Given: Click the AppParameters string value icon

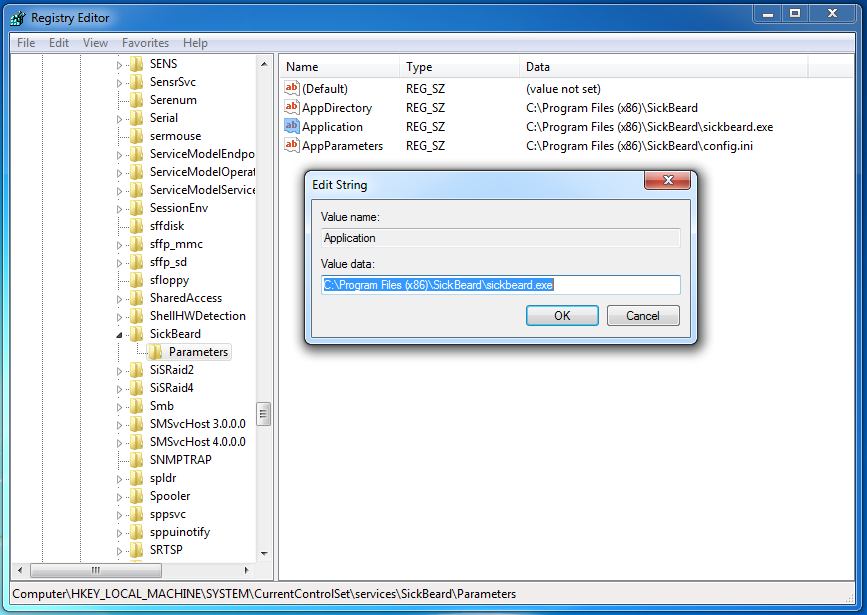Looking at the screenshot, I should [291, 145].
